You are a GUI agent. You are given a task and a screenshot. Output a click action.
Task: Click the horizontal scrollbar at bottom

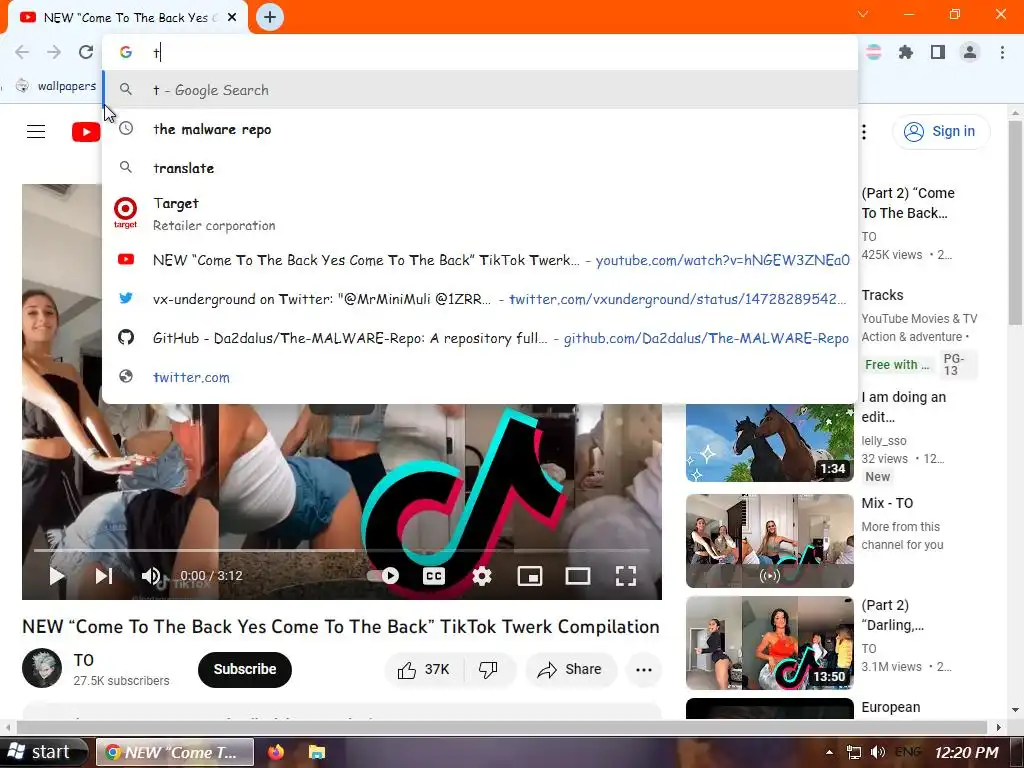[x=502, y=727]
